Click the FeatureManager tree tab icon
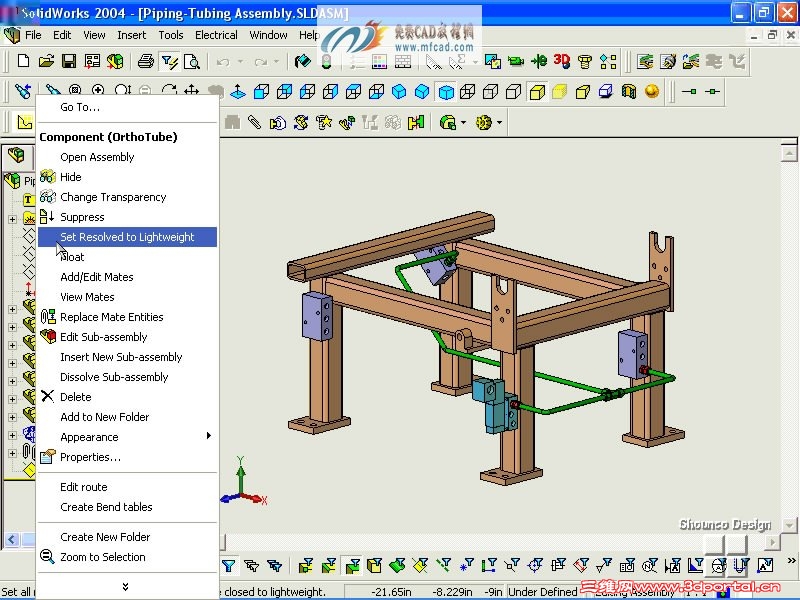 pos(16,155)
